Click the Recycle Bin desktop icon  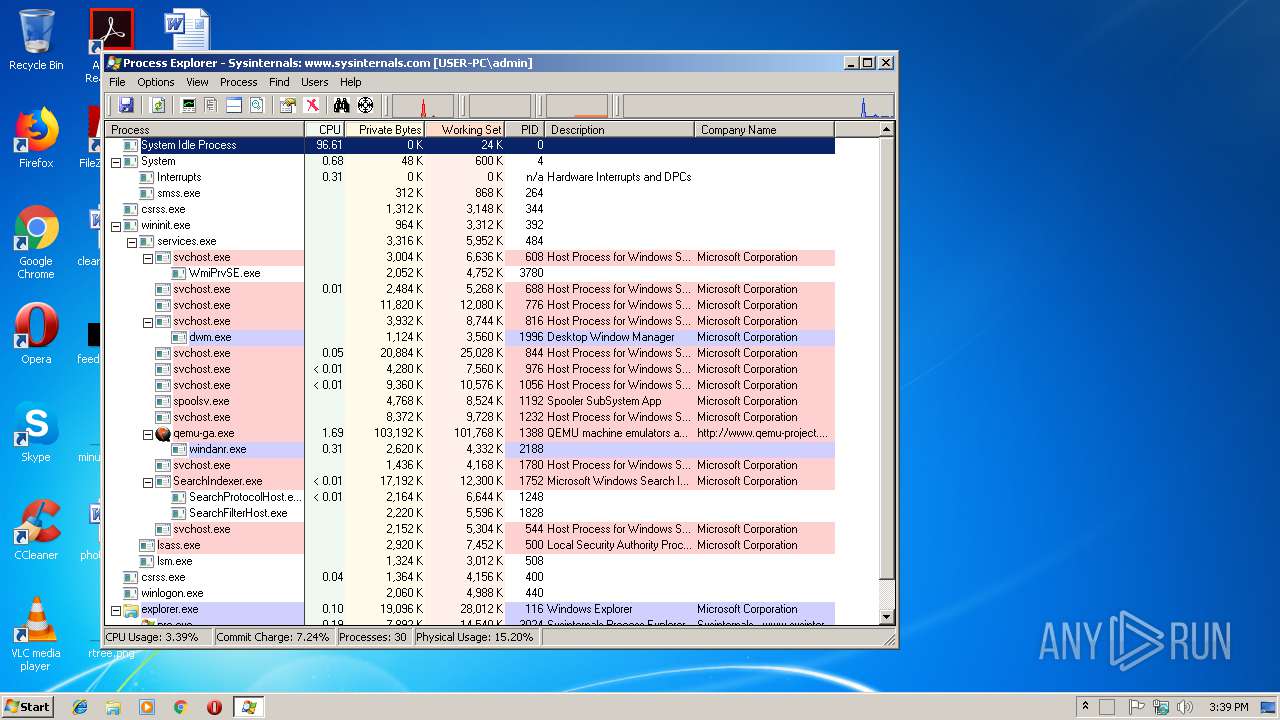pos(36,40)
